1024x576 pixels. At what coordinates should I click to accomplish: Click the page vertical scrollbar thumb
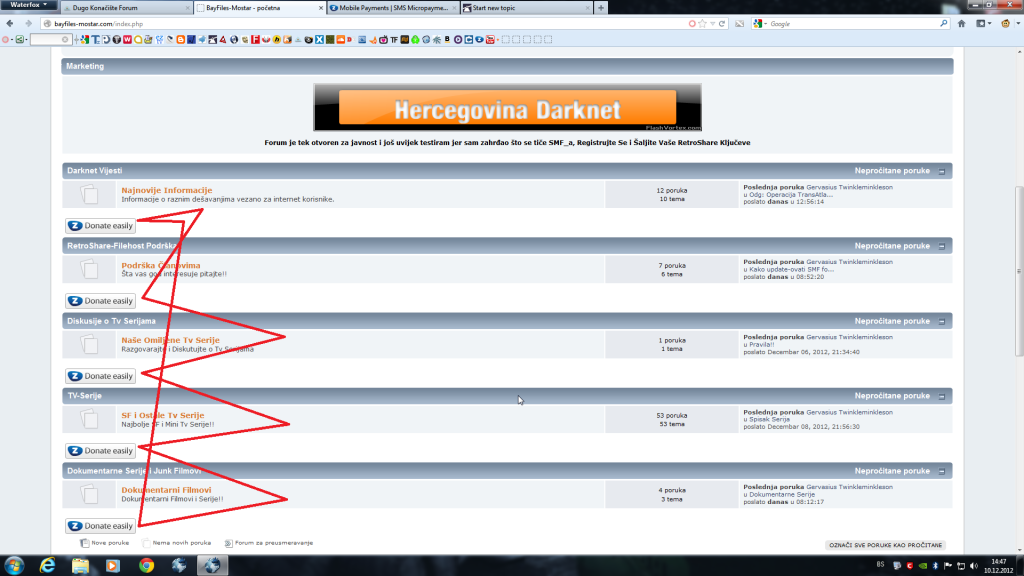tap(1019, 271)
